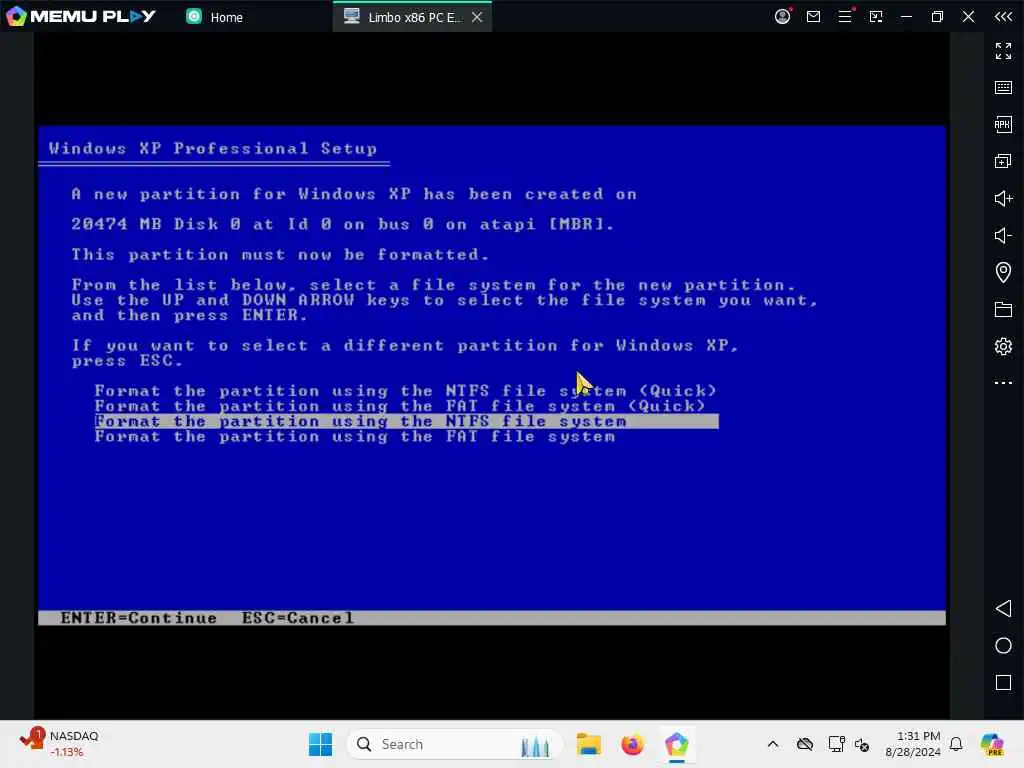Open the notification bell icon

[956, 744]
